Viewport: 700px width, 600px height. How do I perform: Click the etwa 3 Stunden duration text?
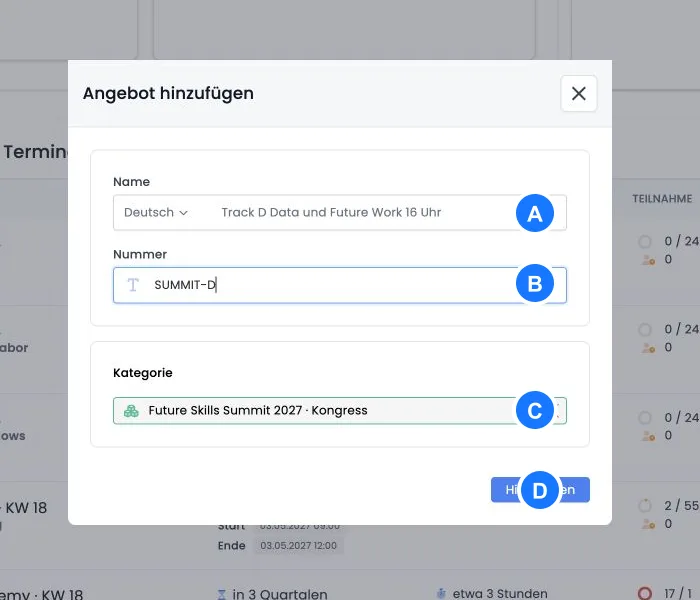click(500, 593)
